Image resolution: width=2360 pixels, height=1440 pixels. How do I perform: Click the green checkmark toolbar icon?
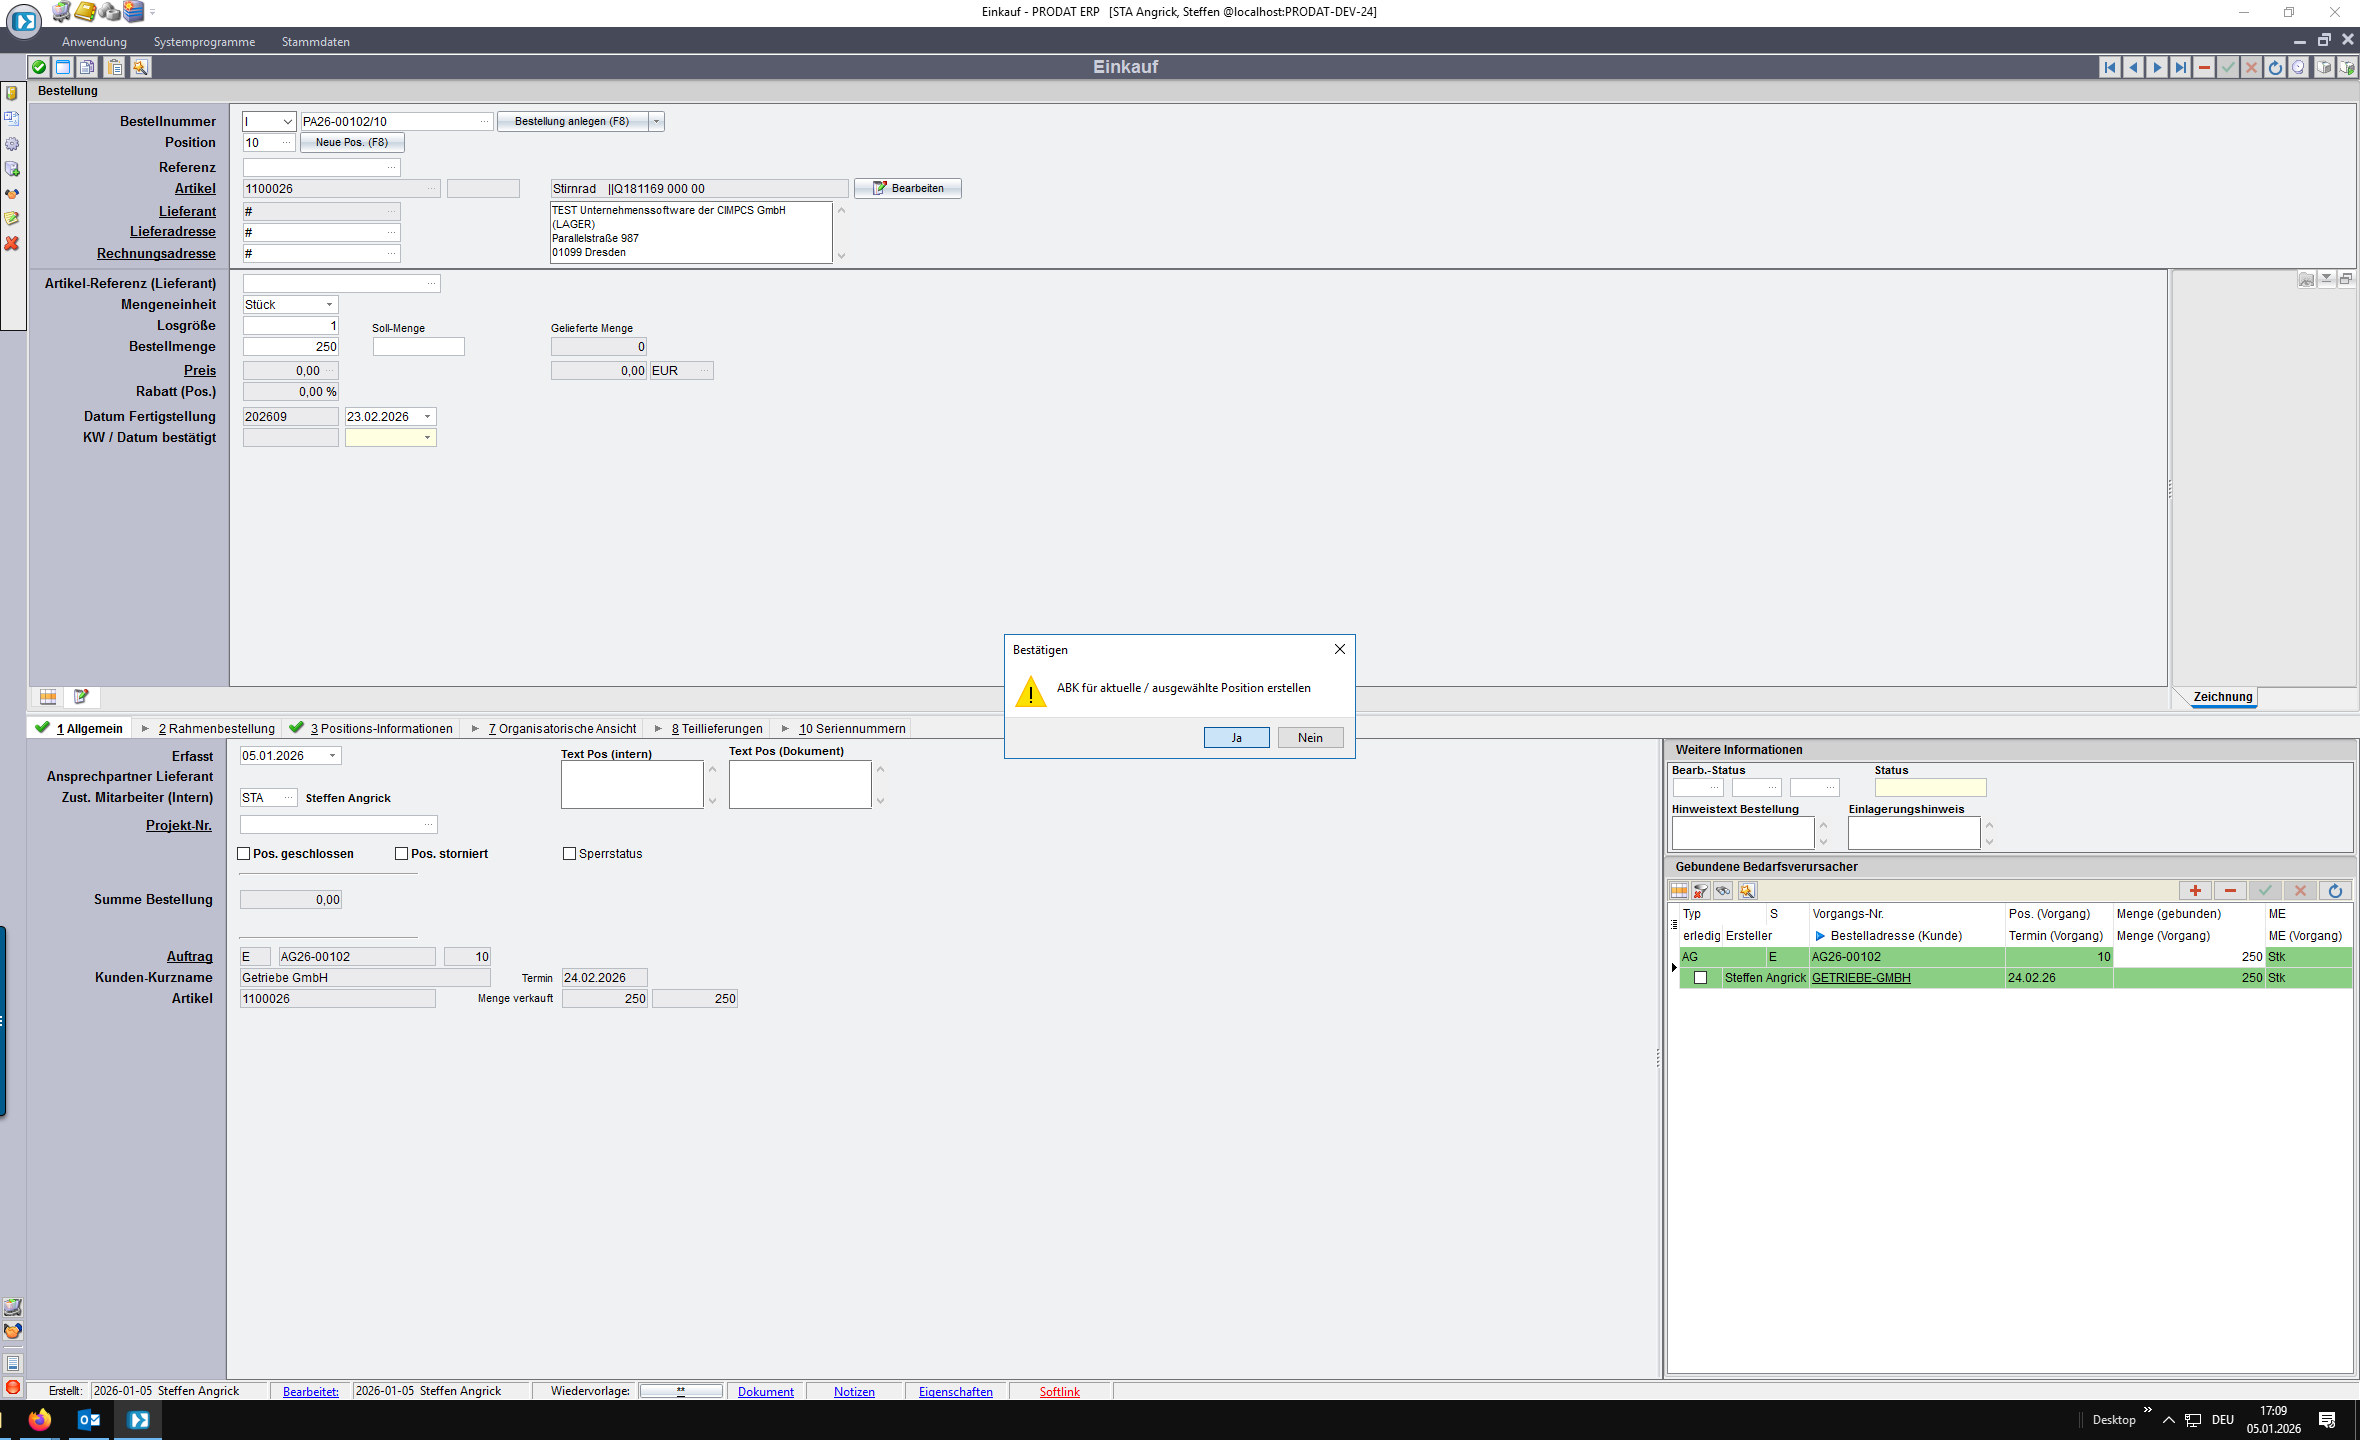(x=39, y=67)
